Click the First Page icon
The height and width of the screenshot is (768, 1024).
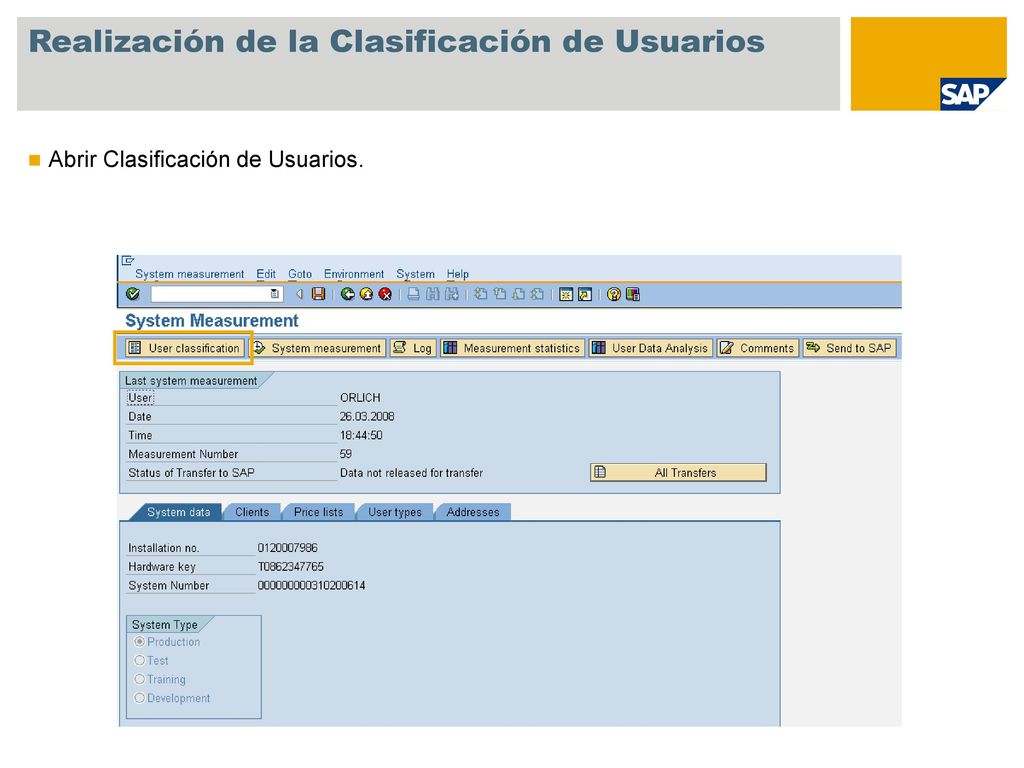coord(481,294)
